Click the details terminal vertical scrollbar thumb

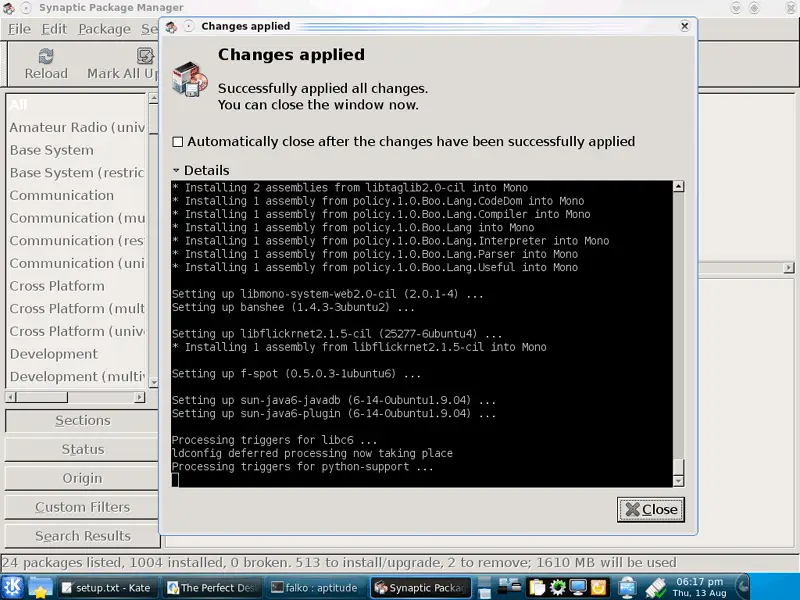coord(679,467)
